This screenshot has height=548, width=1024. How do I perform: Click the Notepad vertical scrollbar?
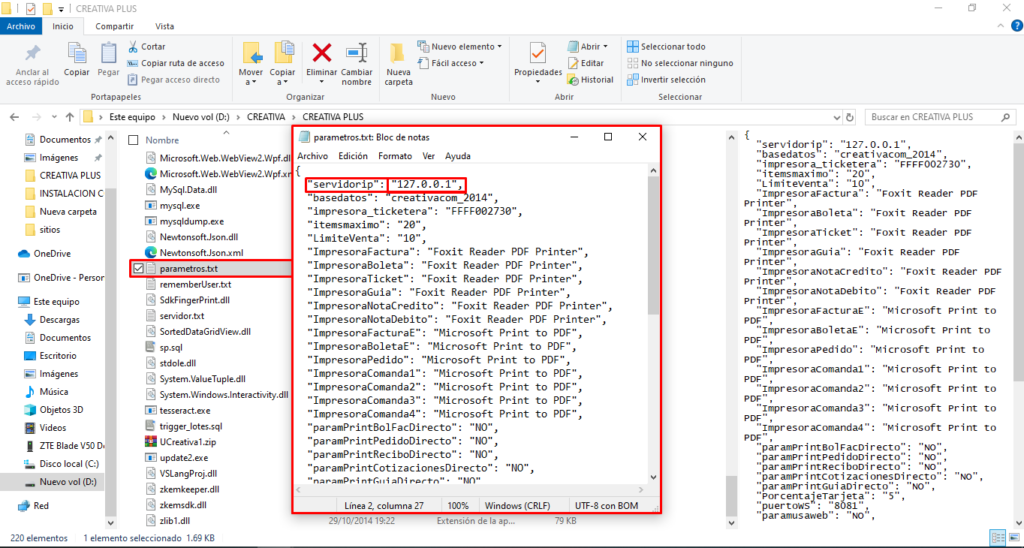(653, 245)
